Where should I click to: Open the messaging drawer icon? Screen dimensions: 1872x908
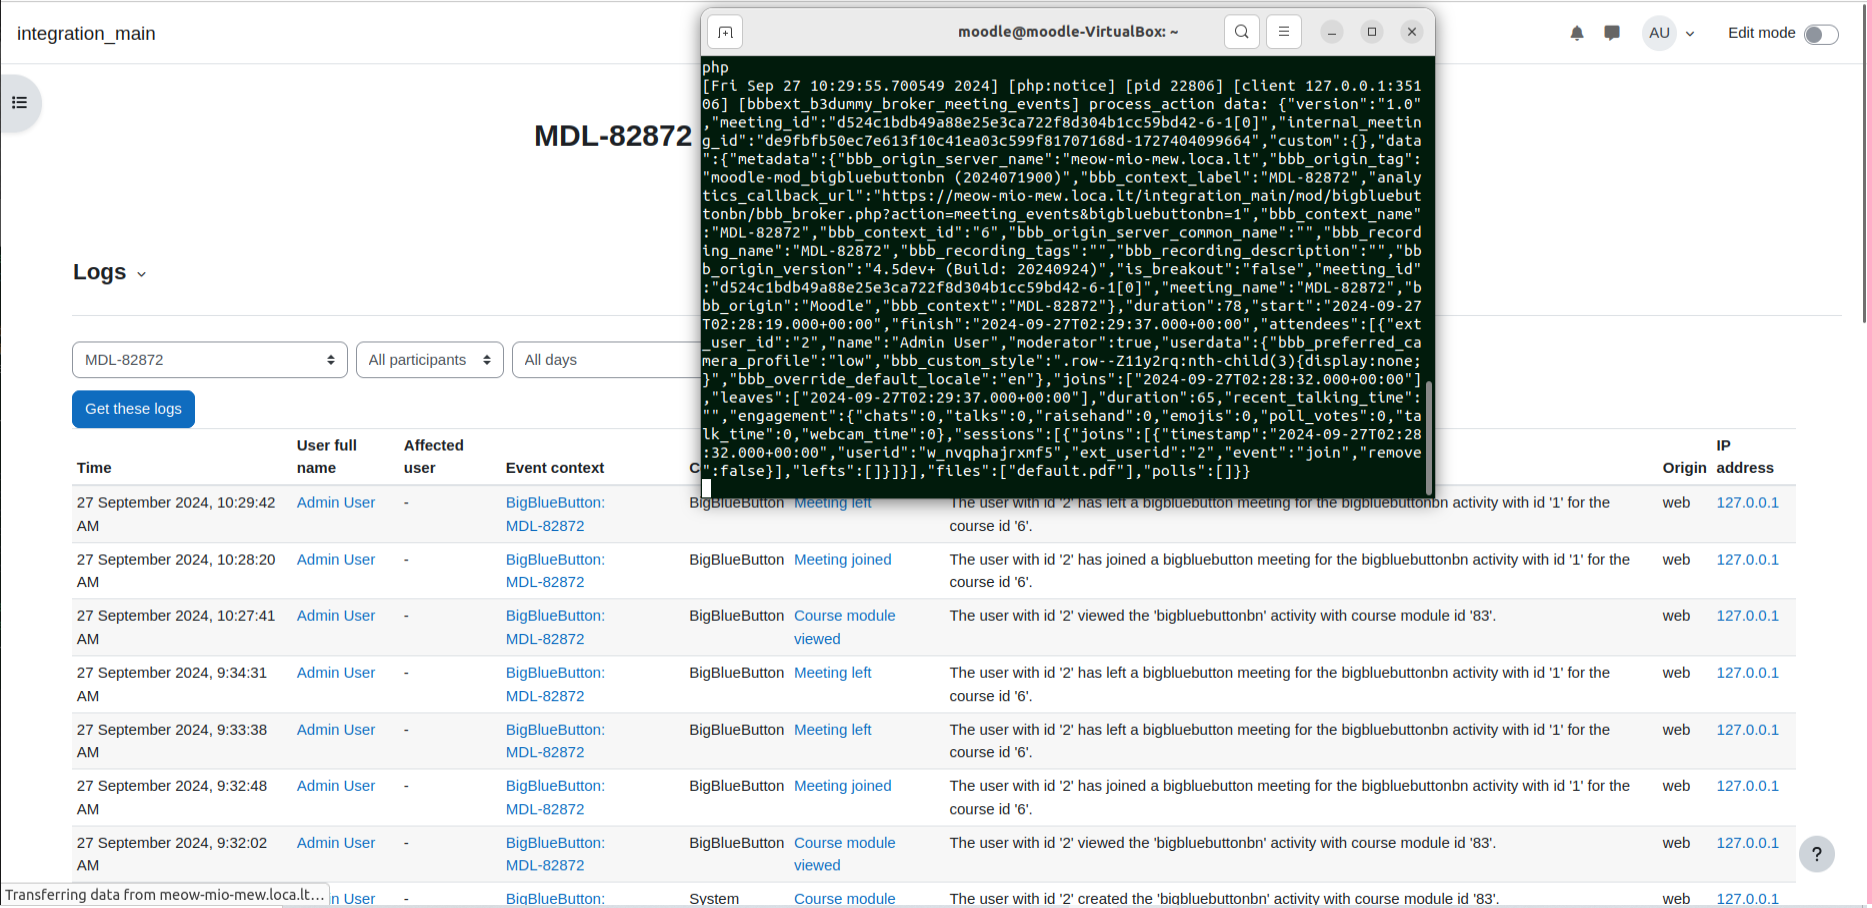pos(1612,33)
